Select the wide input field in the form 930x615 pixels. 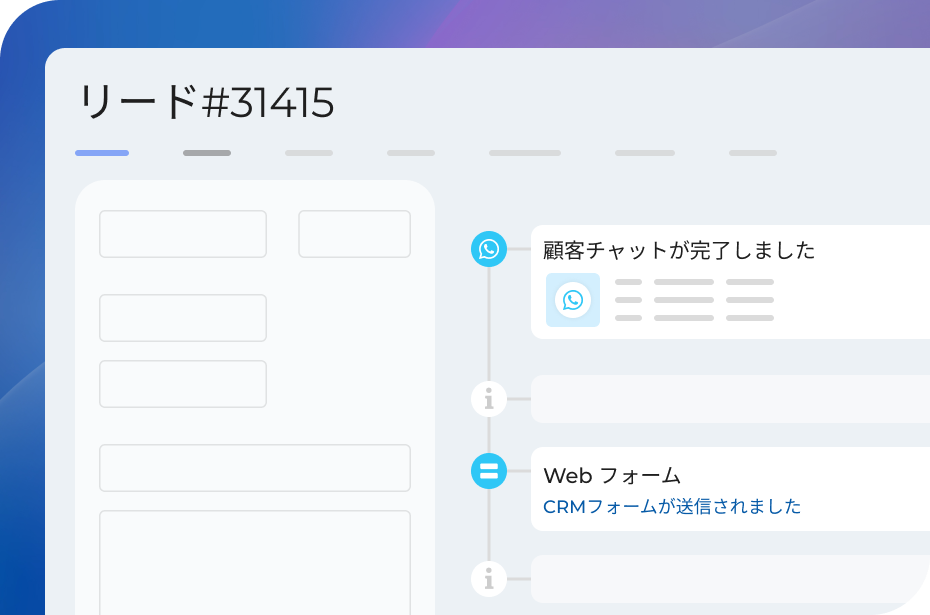click(x=254, y=467)
